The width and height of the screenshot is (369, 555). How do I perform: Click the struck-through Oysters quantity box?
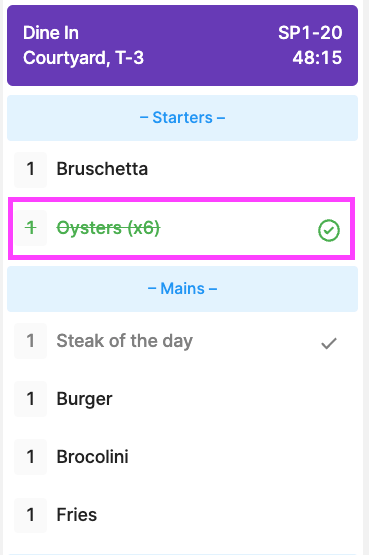click(30, 228)
